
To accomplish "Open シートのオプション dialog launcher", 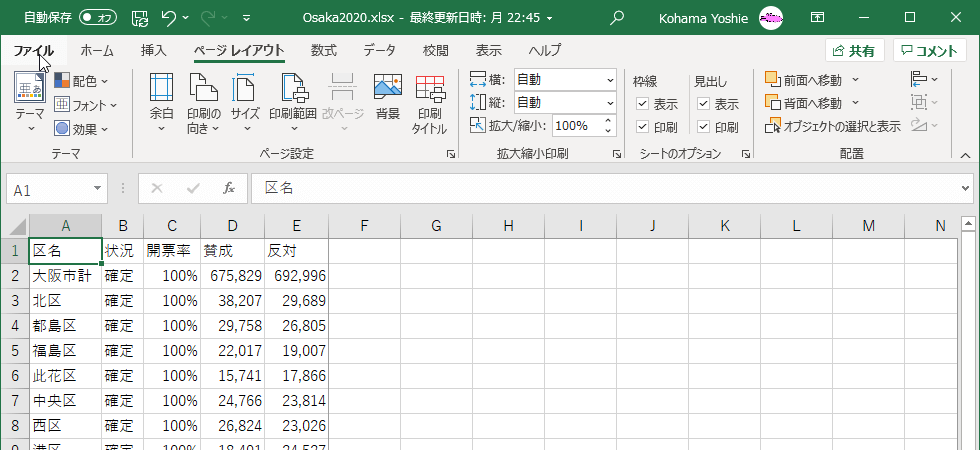I will point(745,154).
